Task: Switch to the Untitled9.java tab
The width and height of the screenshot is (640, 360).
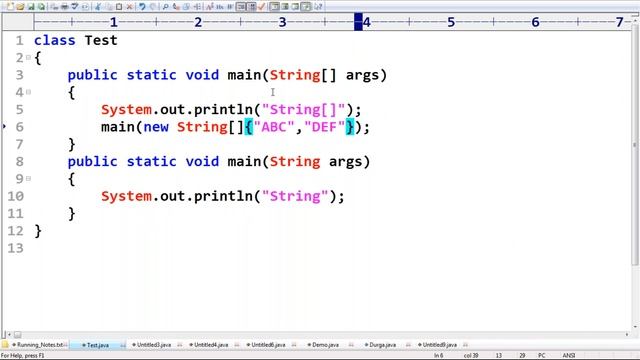Action: click(440, 345)
